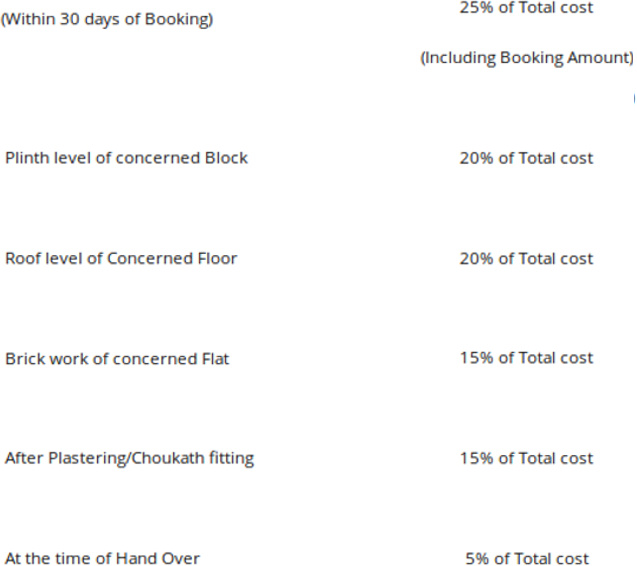Select 'Plinth level of concerned Block' stage
Viewport: 637px width, 566px height.
pos(126,158)
